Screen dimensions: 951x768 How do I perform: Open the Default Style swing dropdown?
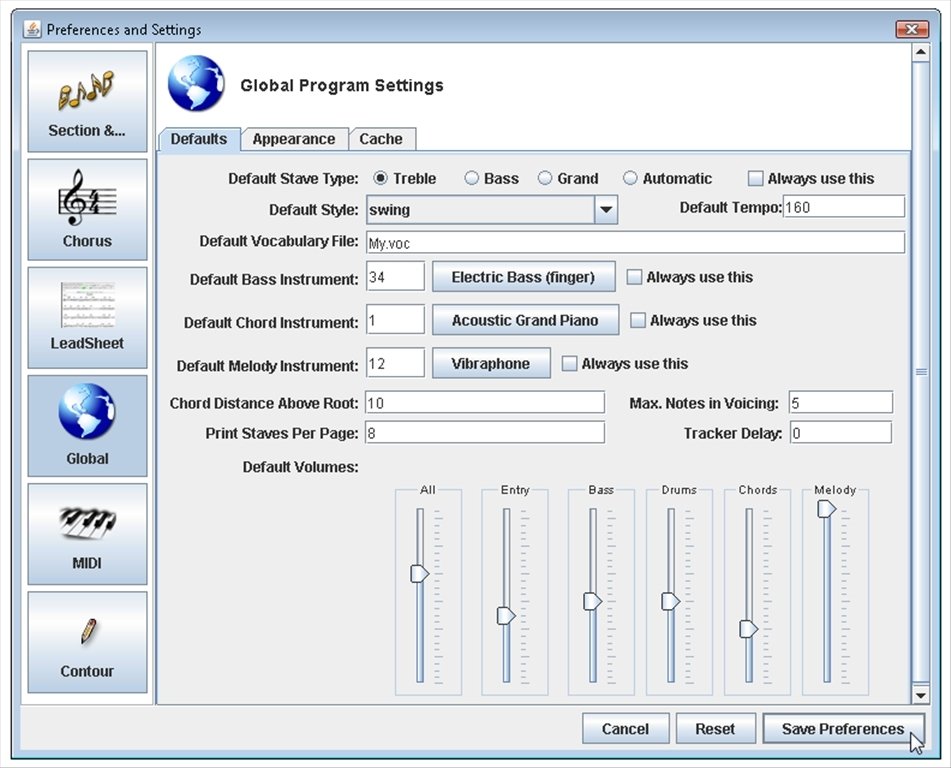492,210
